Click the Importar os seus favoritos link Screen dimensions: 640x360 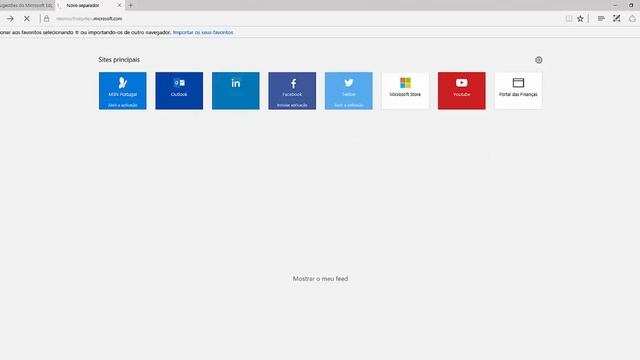(203, 32)
